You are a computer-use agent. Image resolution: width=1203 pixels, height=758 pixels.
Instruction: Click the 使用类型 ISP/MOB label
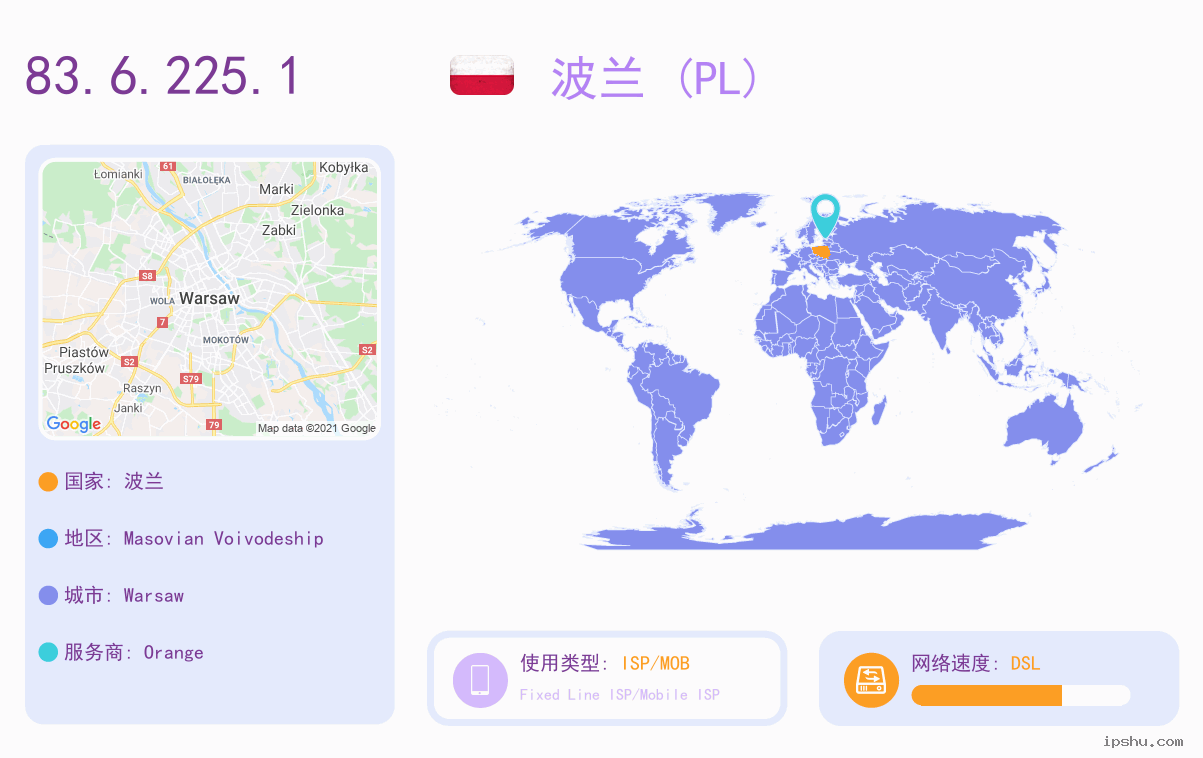[x=605, y=663]
